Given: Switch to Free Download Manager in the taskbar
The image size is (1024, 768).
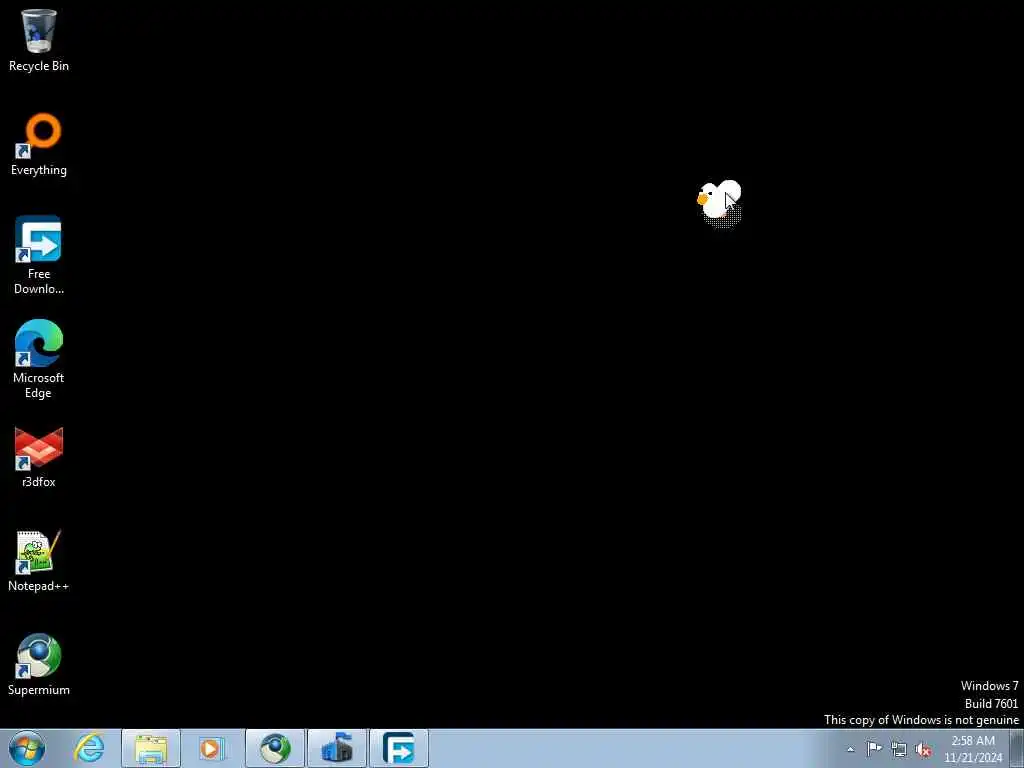Looking at the screenshot, I should point(399,748).
